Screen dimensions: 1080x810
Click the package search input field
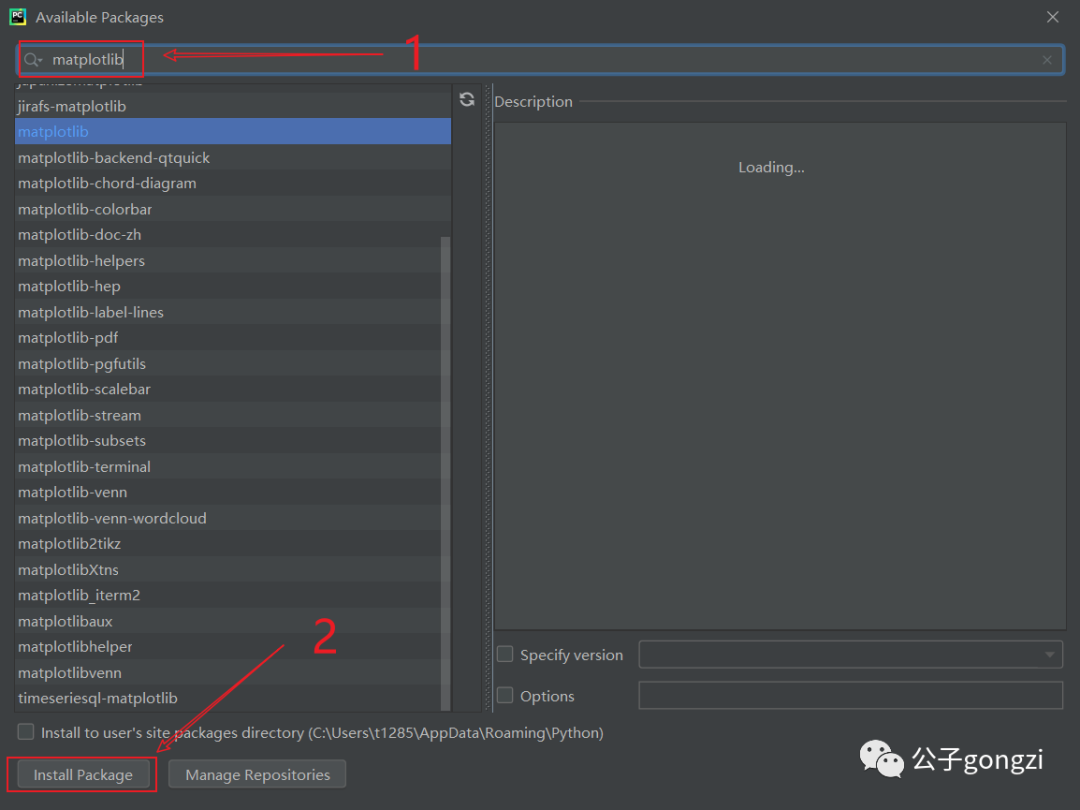(541, 60)
